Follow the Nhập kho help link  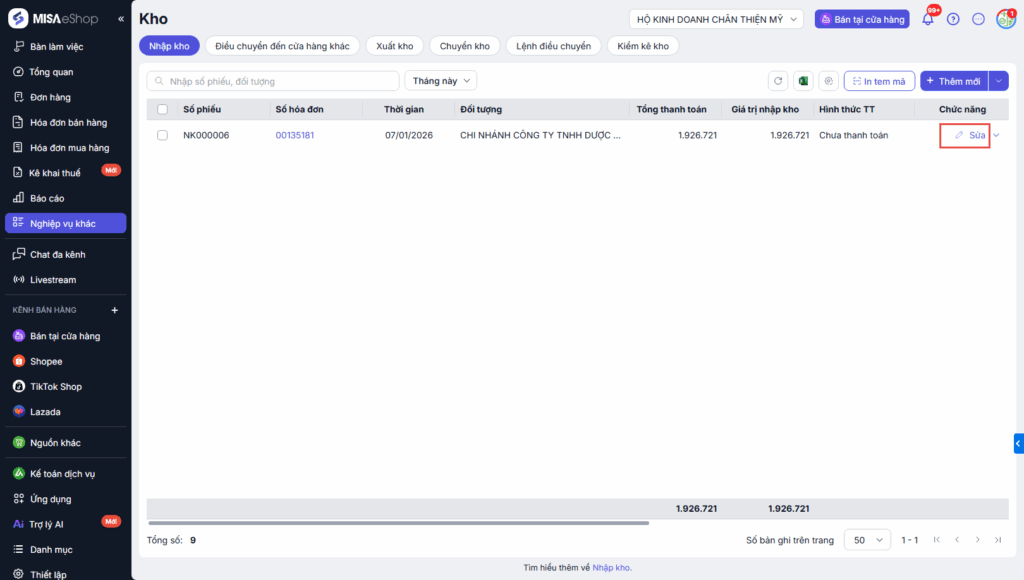click(612, 568)
